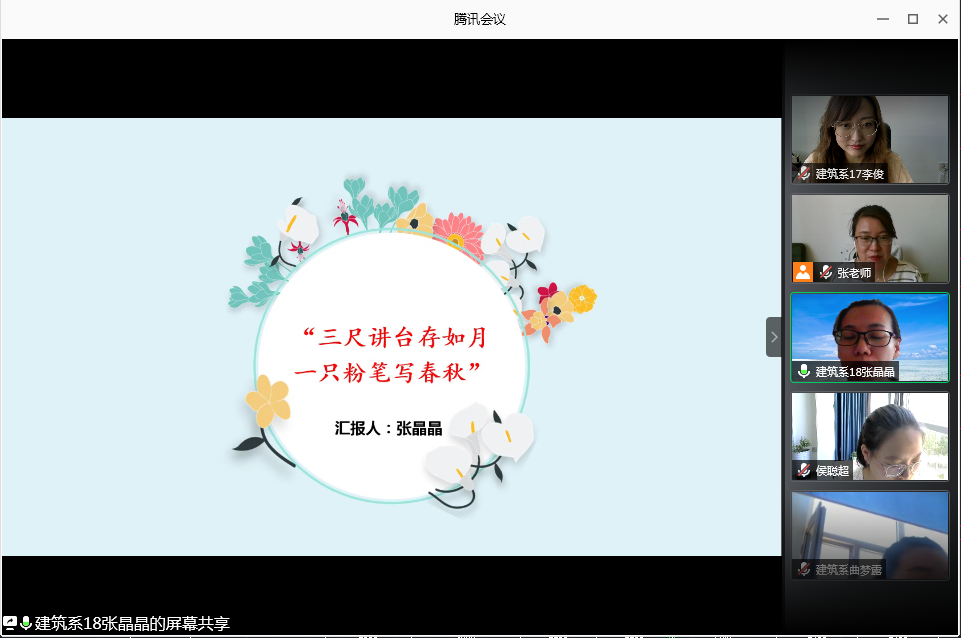Close the Tencent Meeting window
Image resolution: width=961 pixels, height=638 pixels.
pyautogui.click(x=942, y=19)
